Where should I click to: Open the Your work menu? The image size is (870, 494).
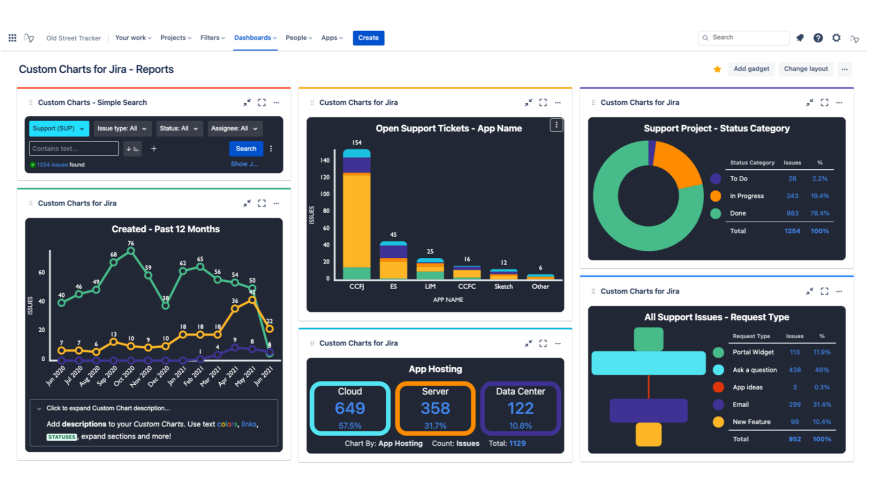coord(133,38)
